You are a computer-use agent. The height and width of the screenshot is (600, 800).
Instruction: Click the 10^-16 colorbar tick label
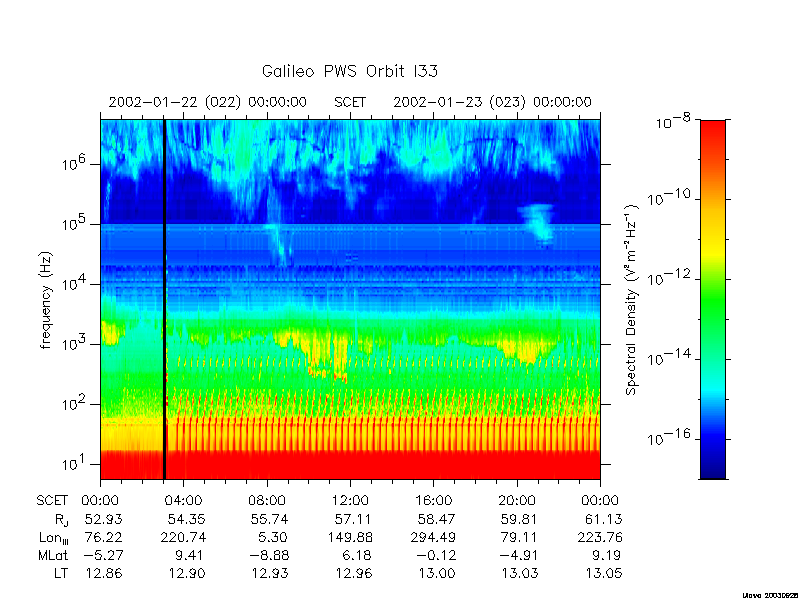click(668, 437)
